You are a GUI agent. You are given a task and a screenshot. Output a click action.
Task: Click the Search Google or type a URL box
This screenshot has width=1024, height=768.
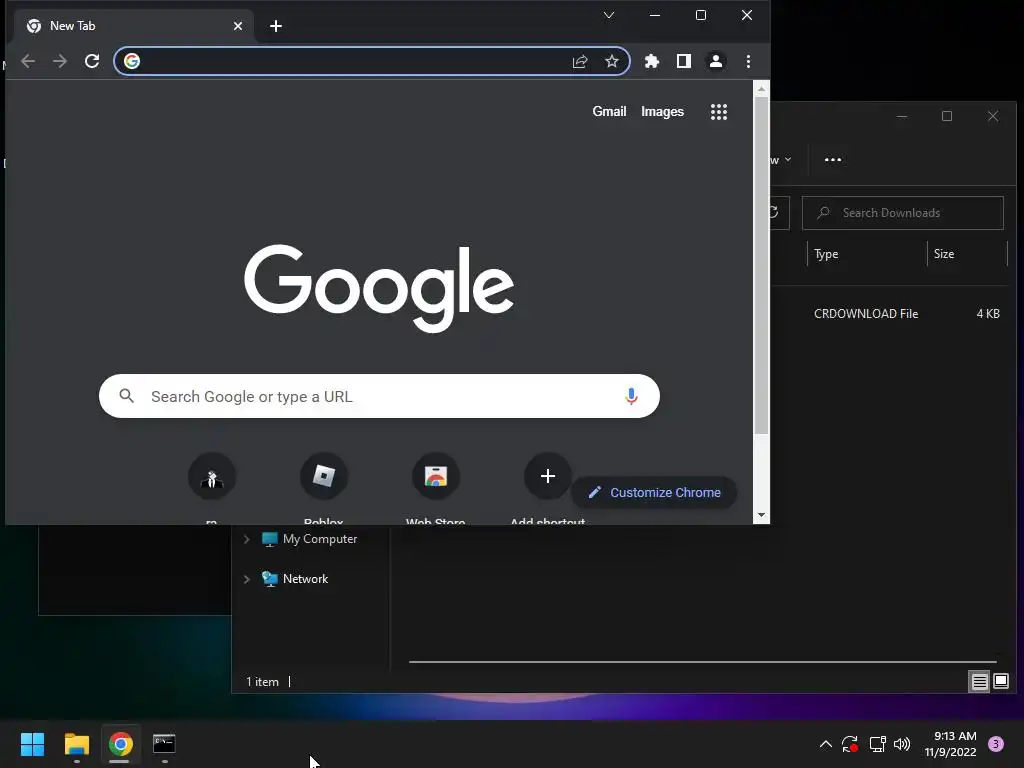pos(379,396)
